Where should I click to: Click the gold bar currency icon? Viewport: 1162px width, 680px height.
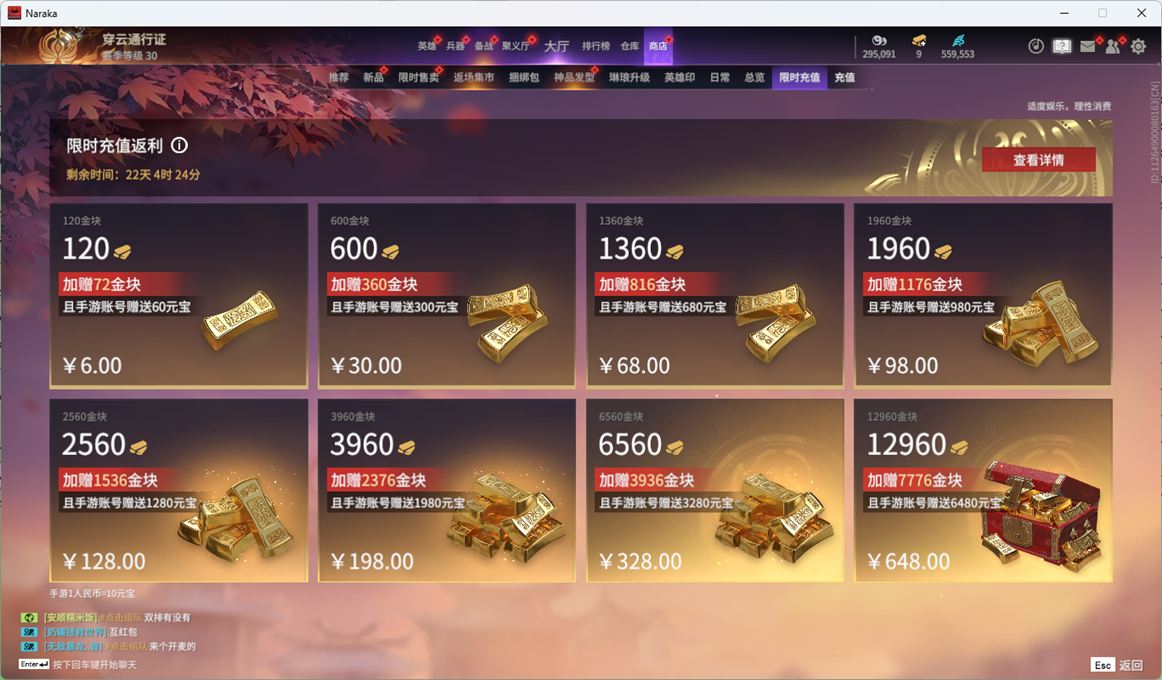click(x=919, y=41)
